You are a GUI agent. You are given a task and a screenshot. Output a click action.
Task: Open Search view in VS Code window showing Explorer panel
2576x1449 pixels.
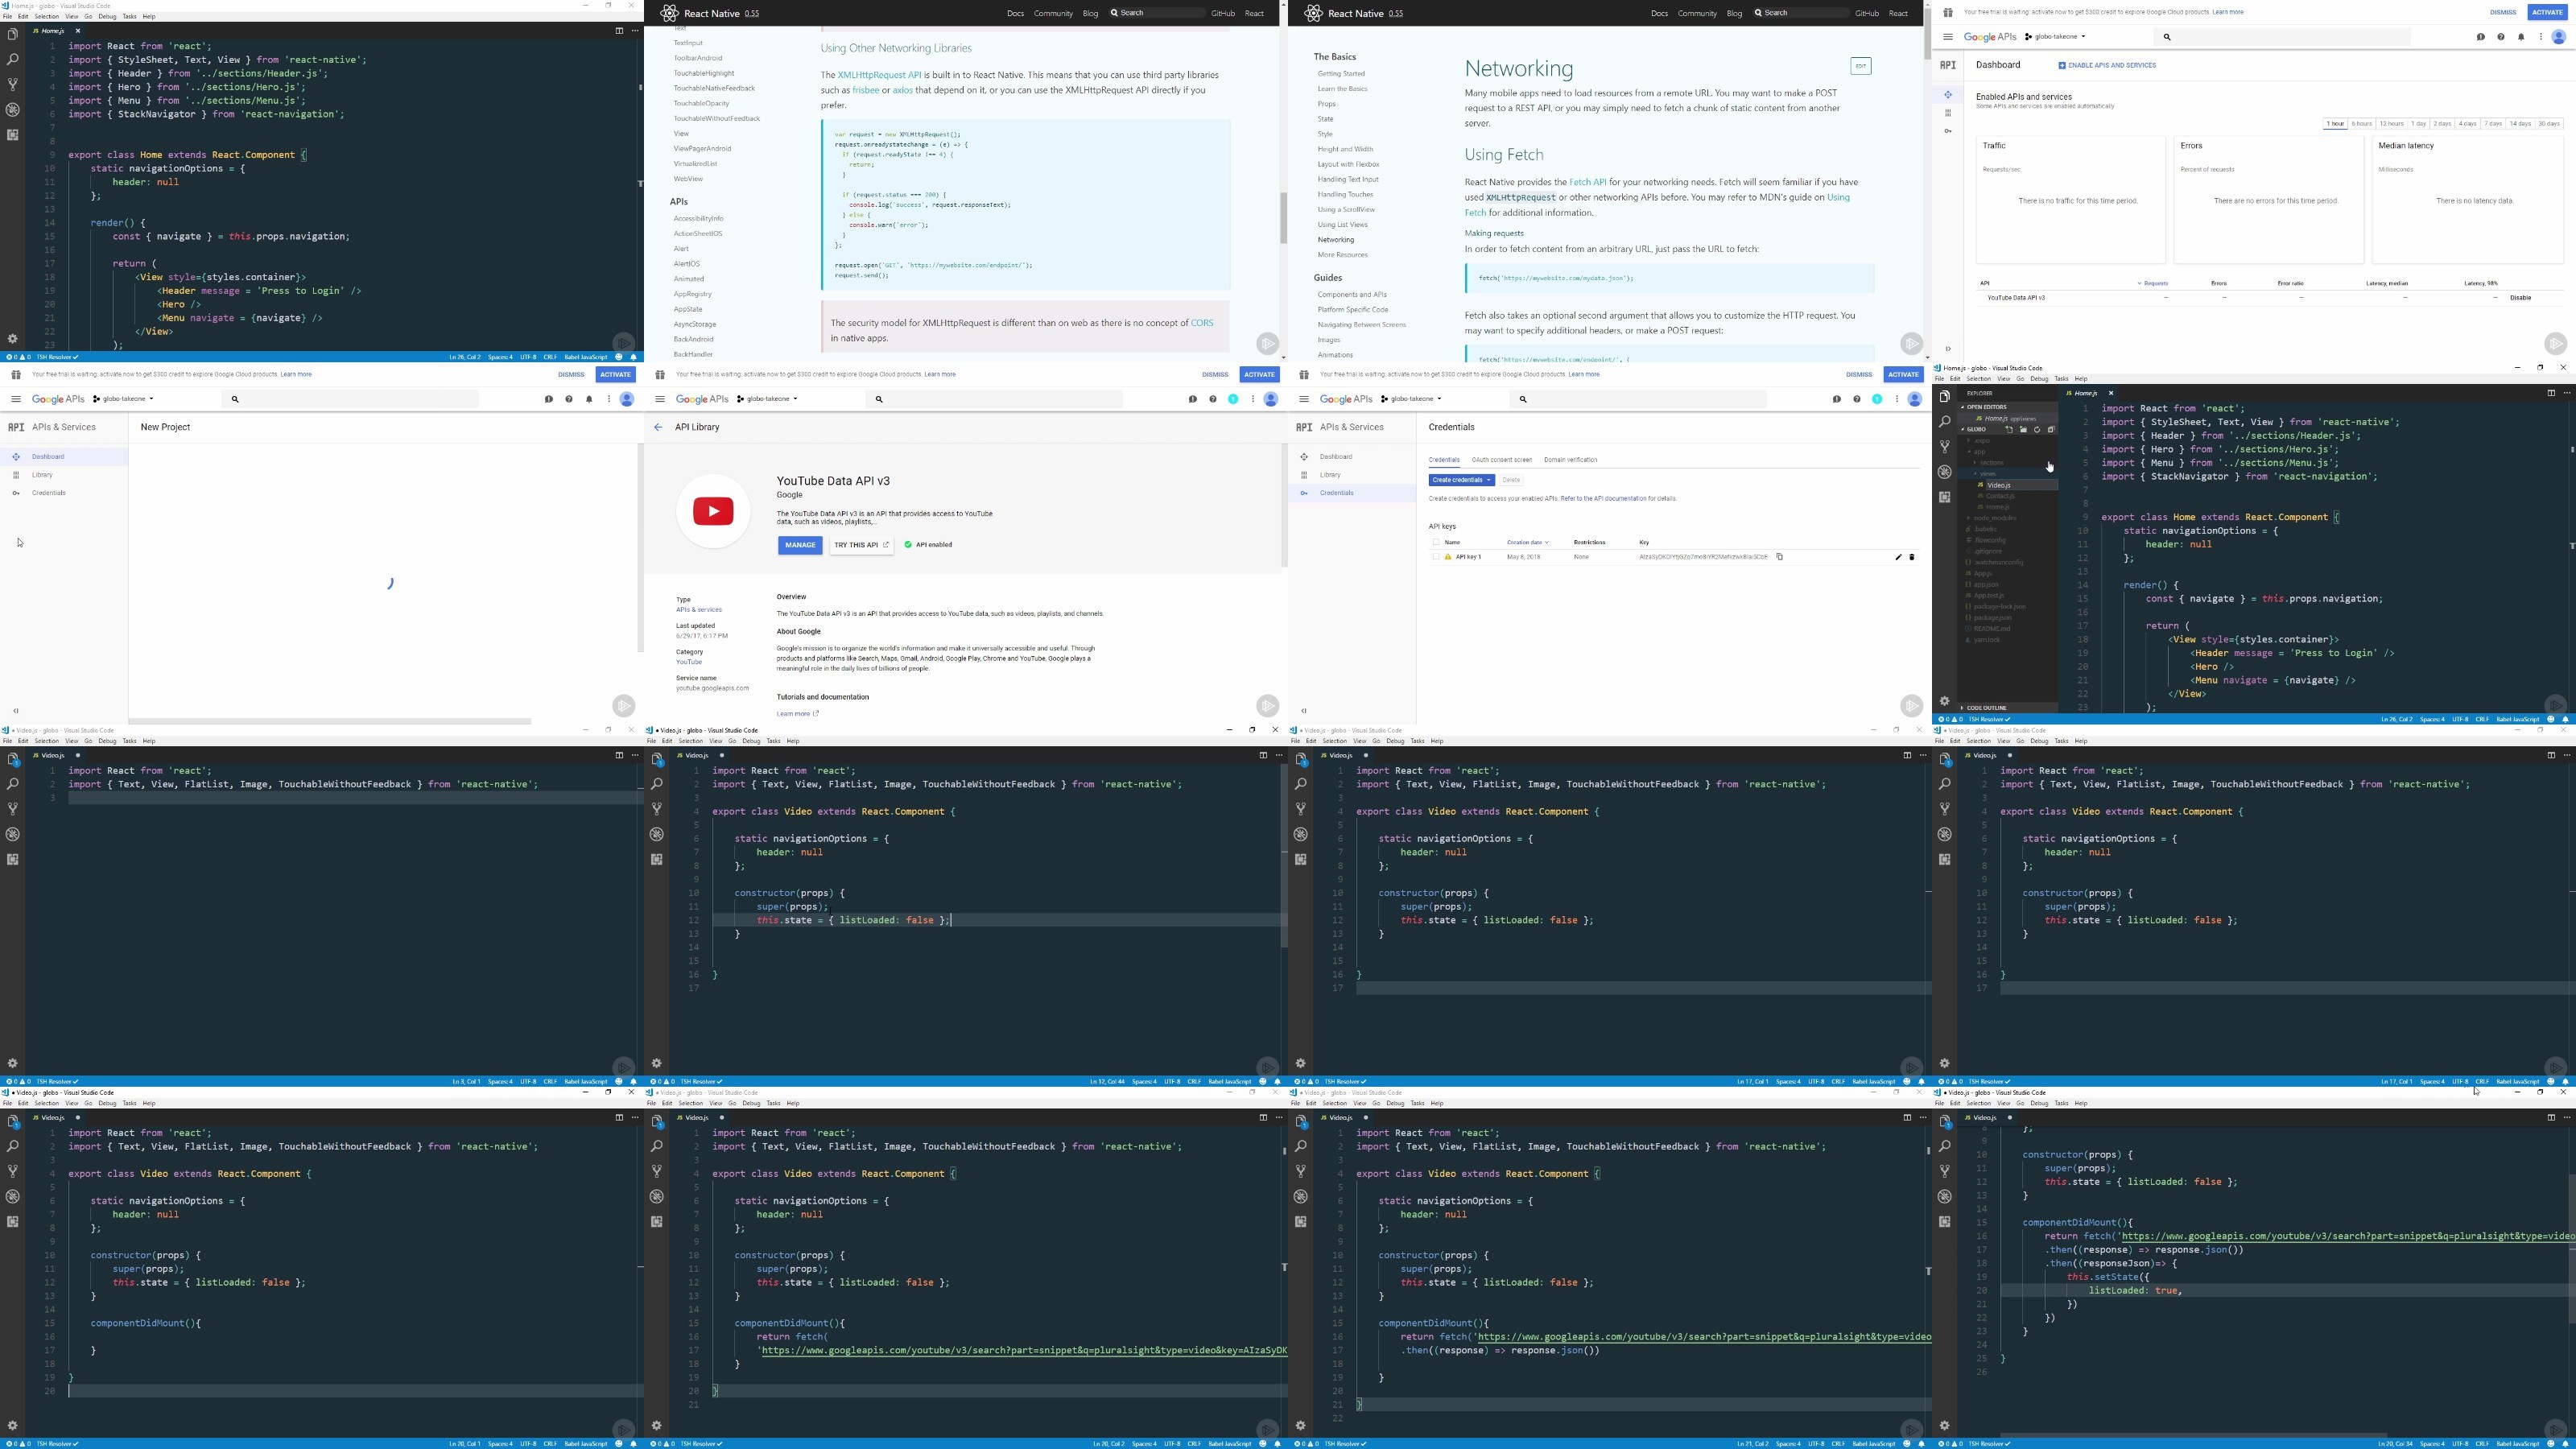(x=1944, y=421)
